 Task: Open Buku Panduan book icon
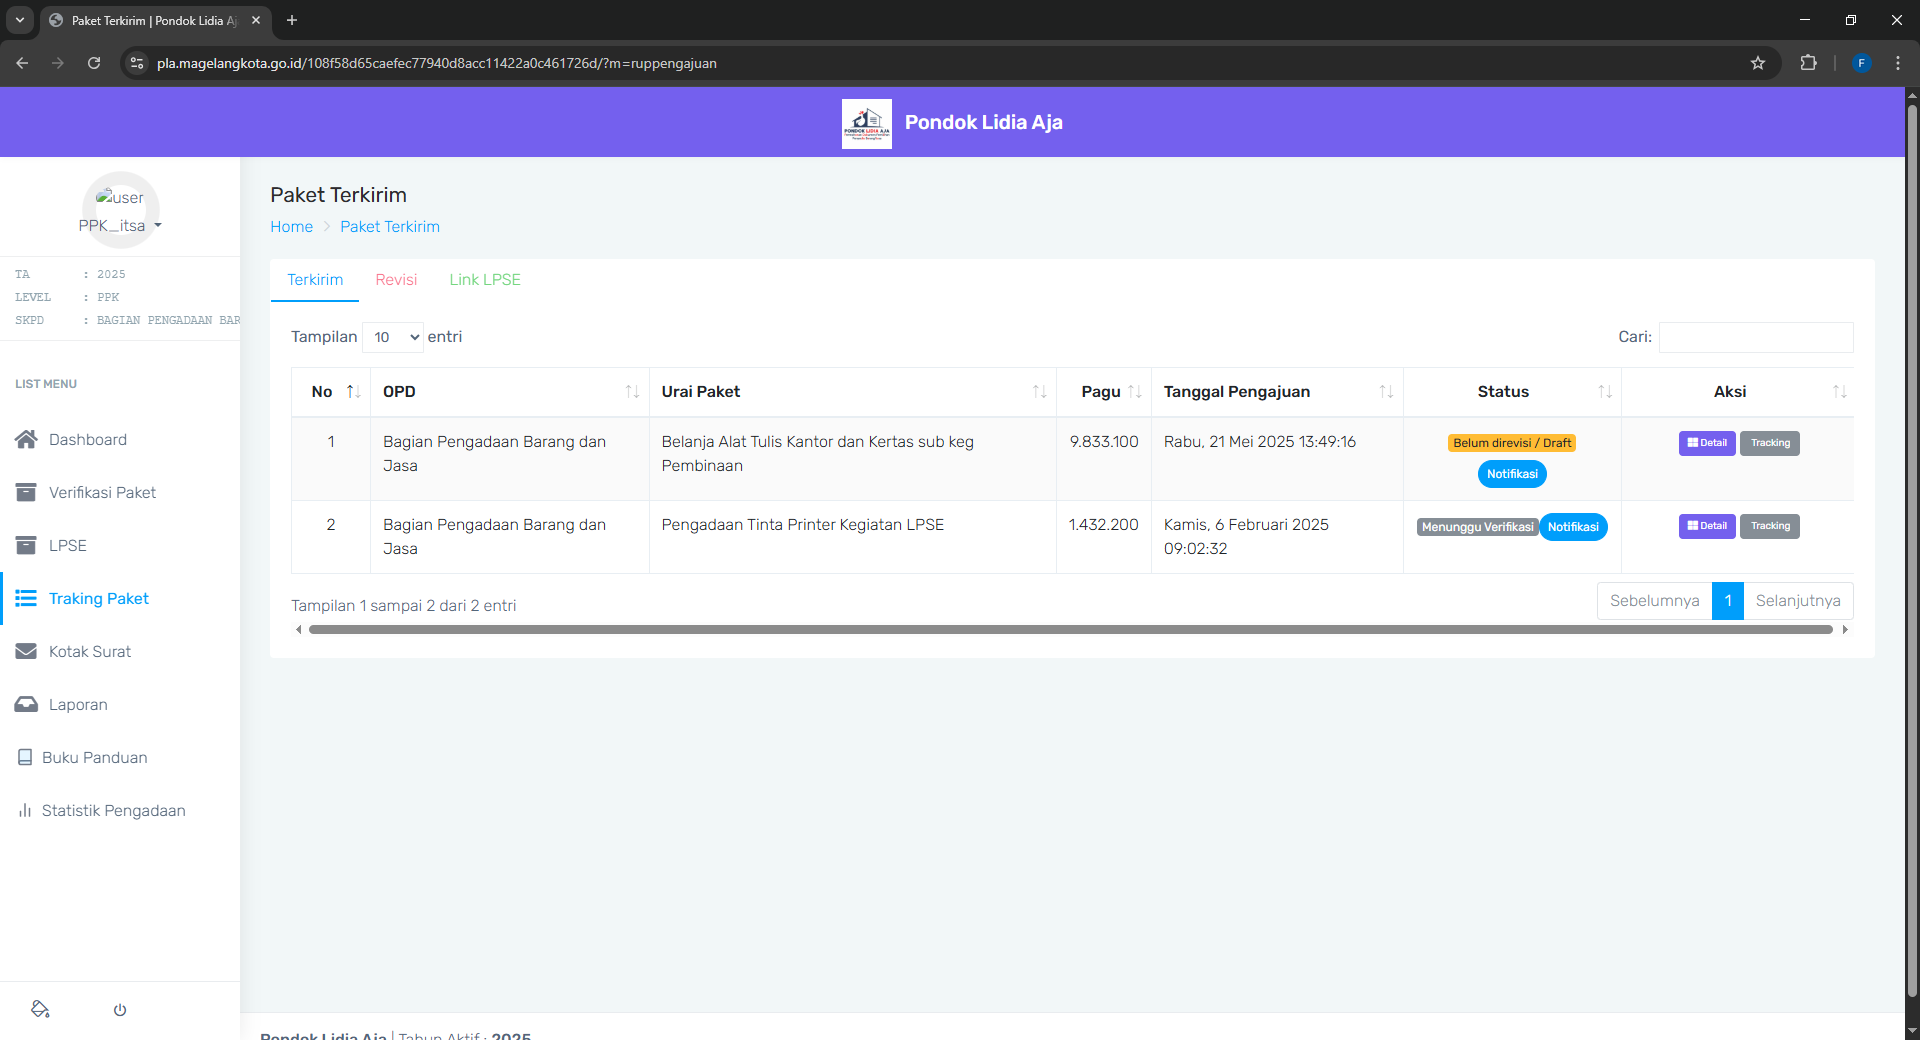point(25,757)
